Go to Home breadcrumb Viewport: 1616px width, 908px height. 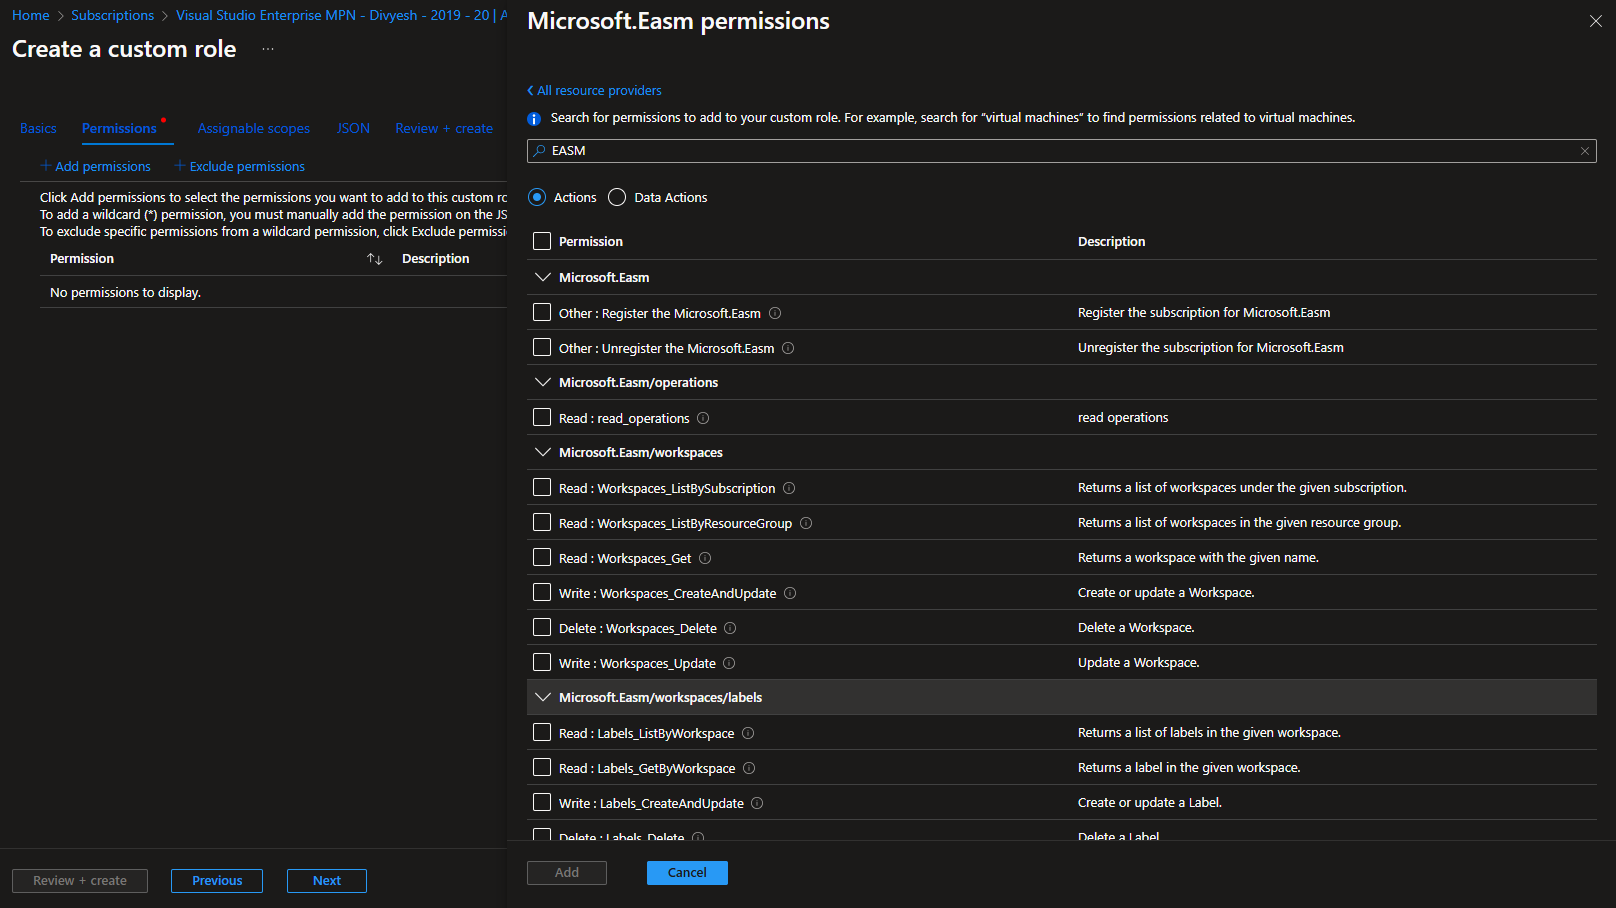(x=31, y=16)
